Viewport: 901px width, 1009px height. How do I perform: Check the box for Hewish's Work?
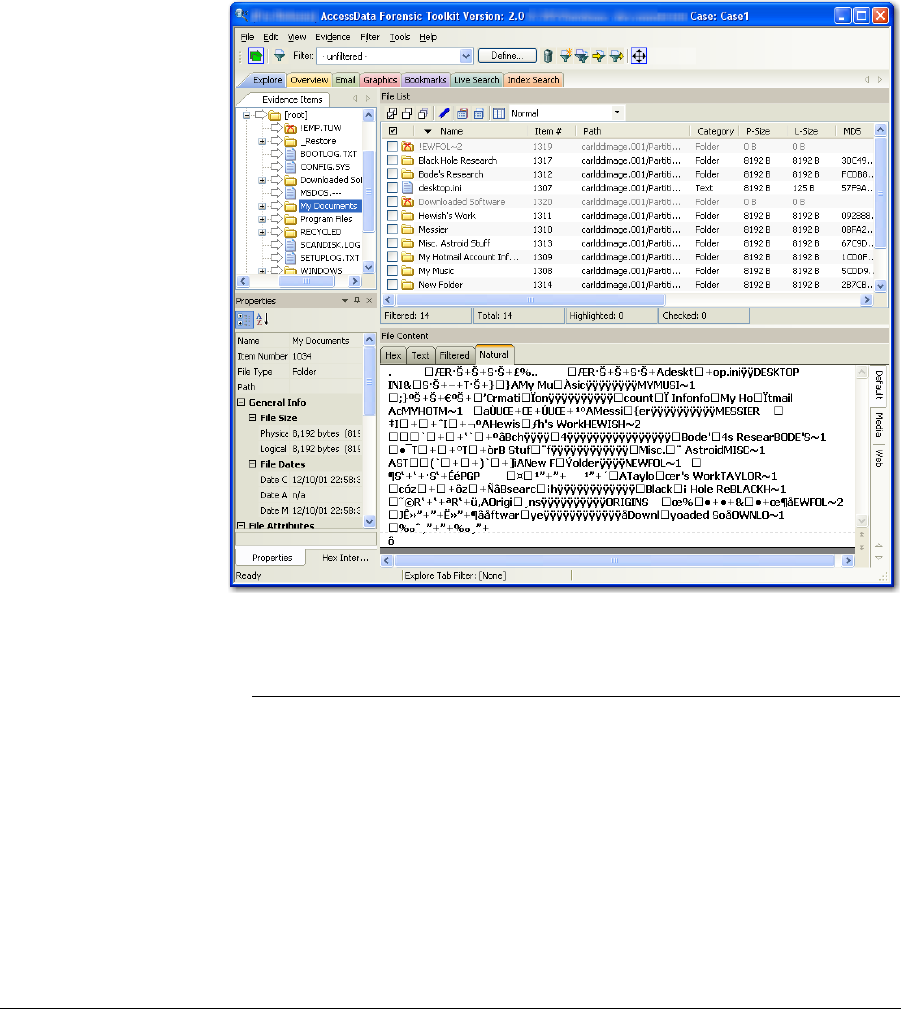[392, 216]
